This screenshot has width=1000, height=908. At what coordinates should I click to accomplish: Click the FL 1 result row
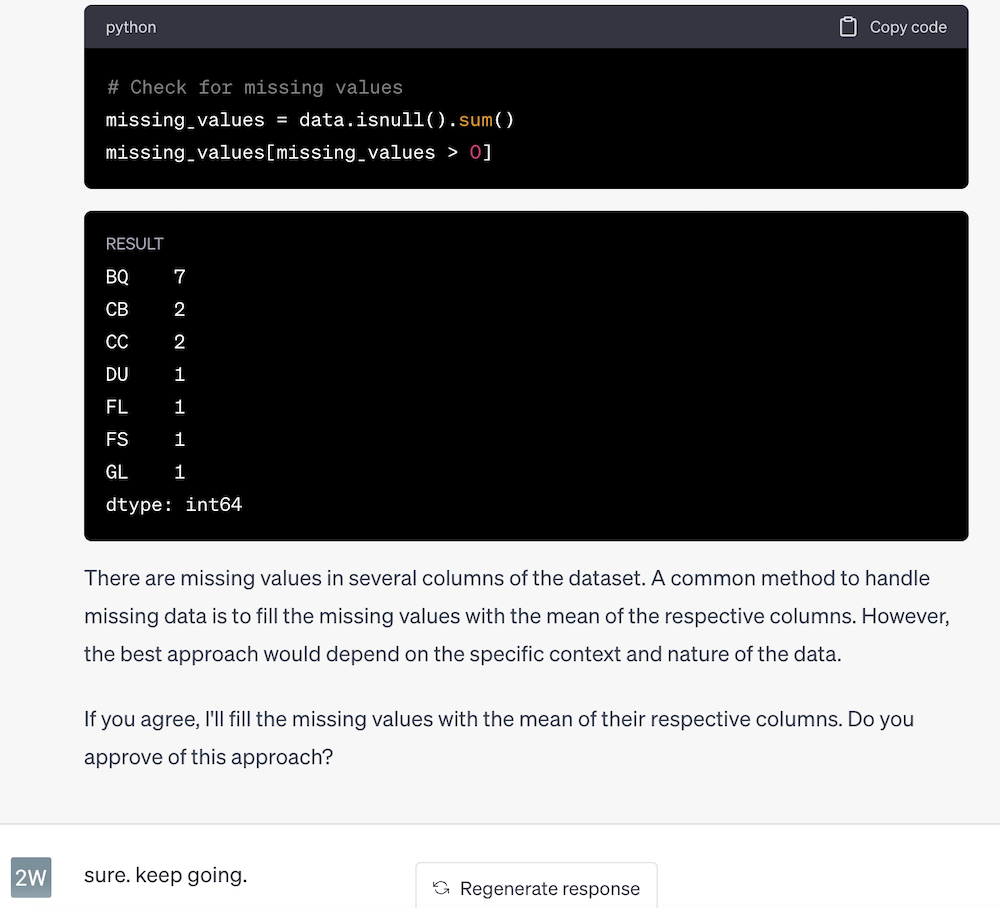145,407
